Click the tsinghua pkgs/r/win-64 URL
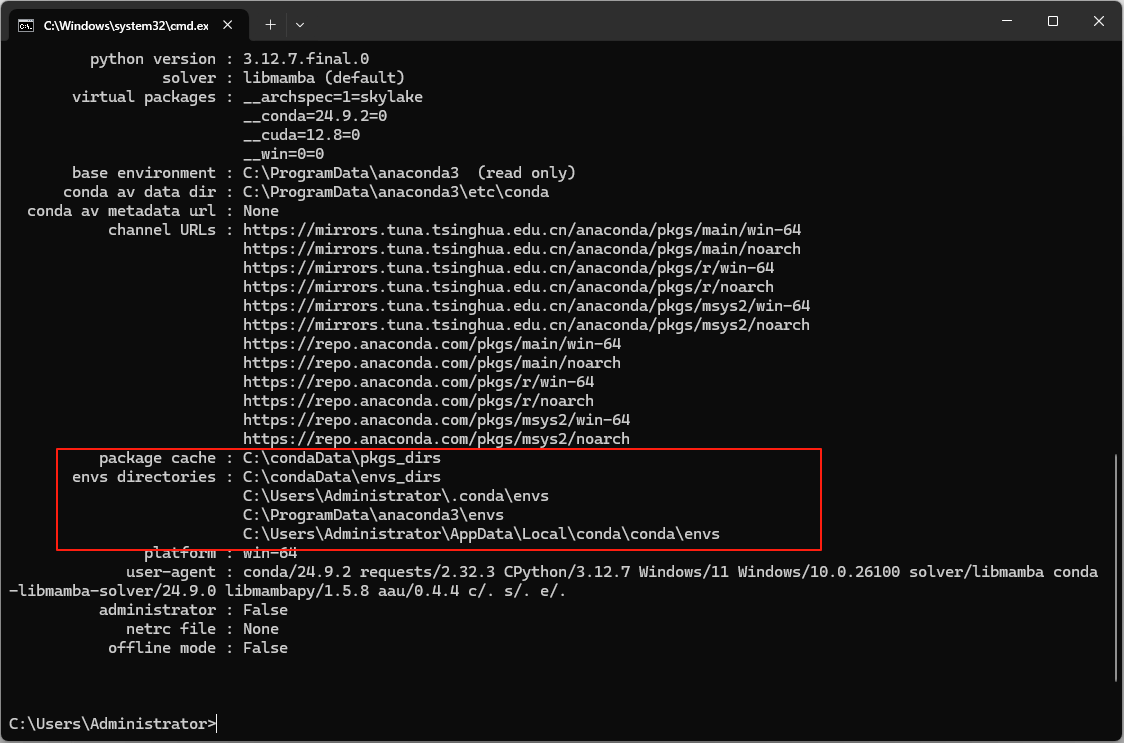The width and height of the screenshot is (1124, 743). pos(508,268)
